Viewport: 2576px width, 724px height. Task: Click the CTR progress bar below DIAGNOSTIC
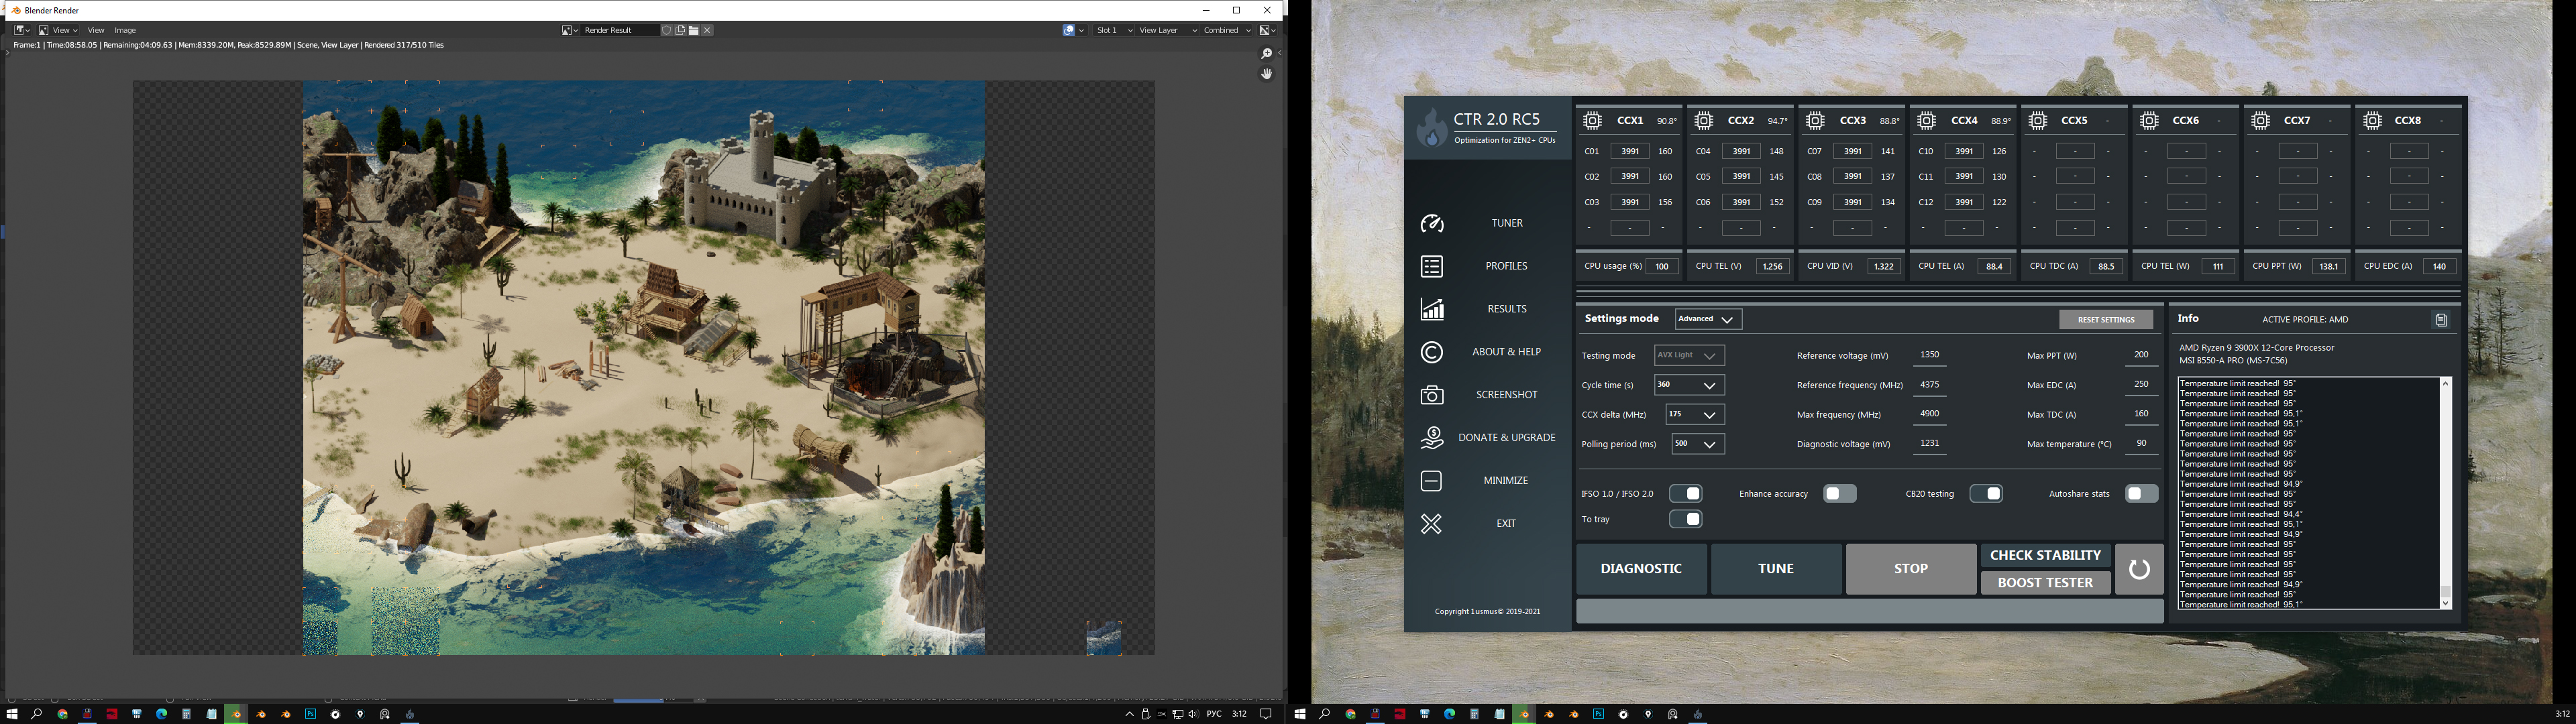[x=1870, y=611]
